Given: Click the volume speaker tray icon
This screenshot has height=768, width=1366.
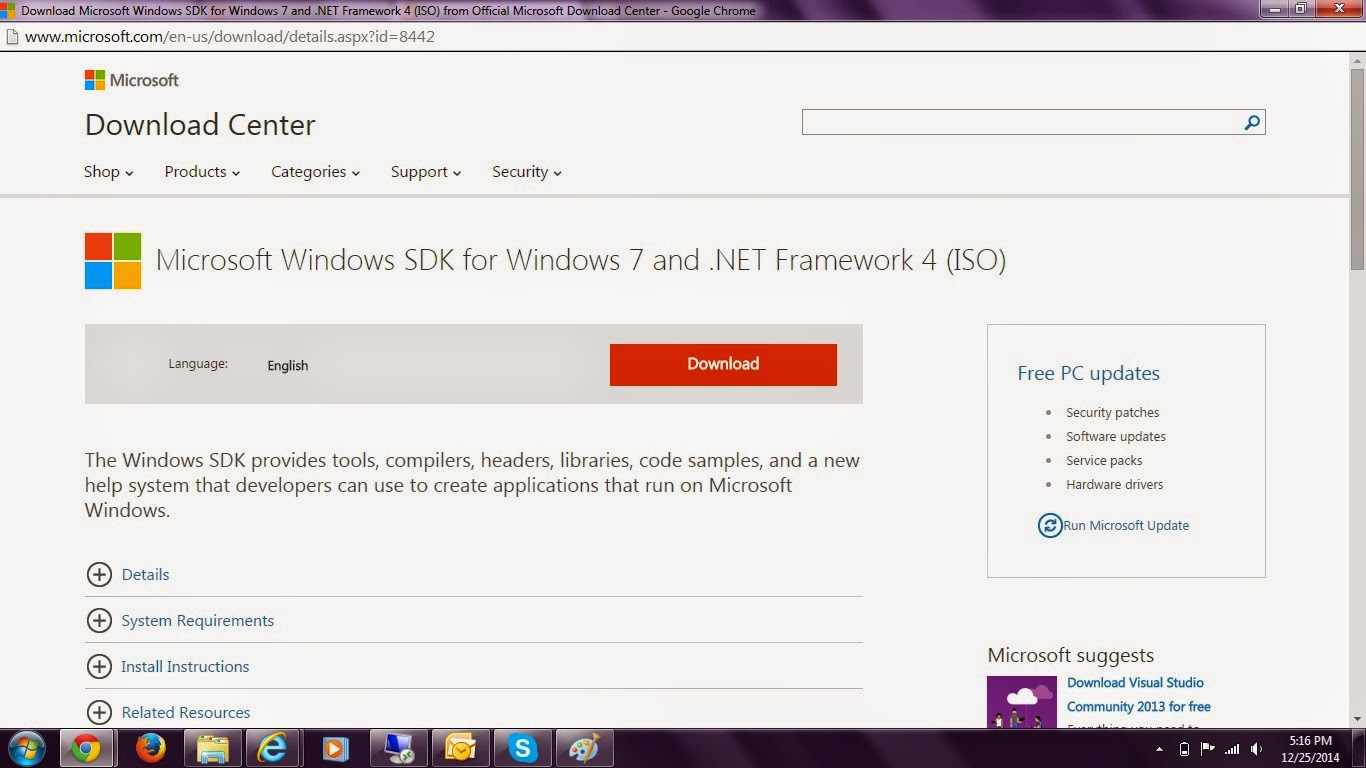Looking at the screenshot, I should click(1256, 749).
